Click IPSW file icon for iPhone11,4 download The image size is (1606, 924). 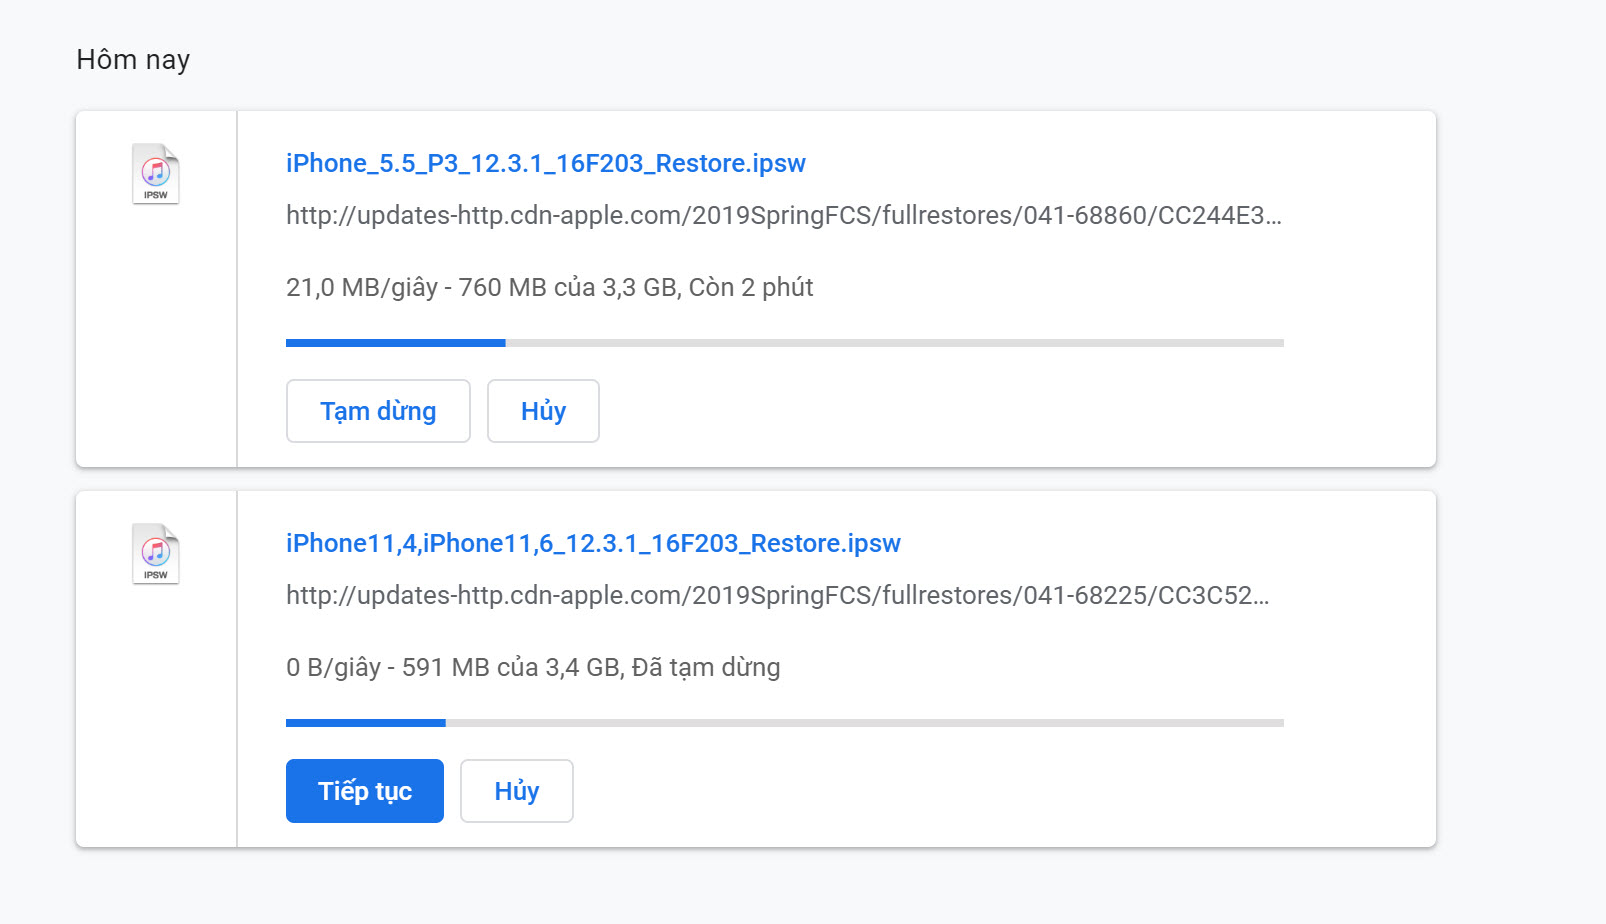(x=156, y=554)
